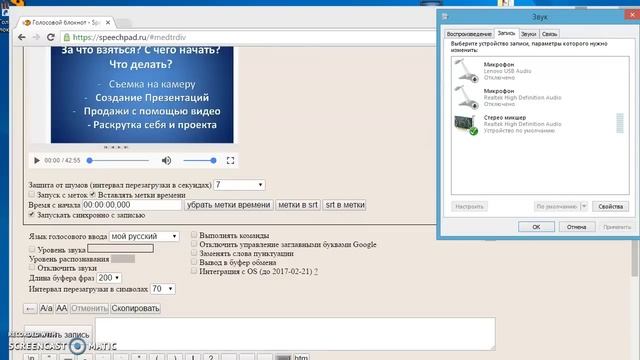Check Отключить звуки option

pos(32,267)
